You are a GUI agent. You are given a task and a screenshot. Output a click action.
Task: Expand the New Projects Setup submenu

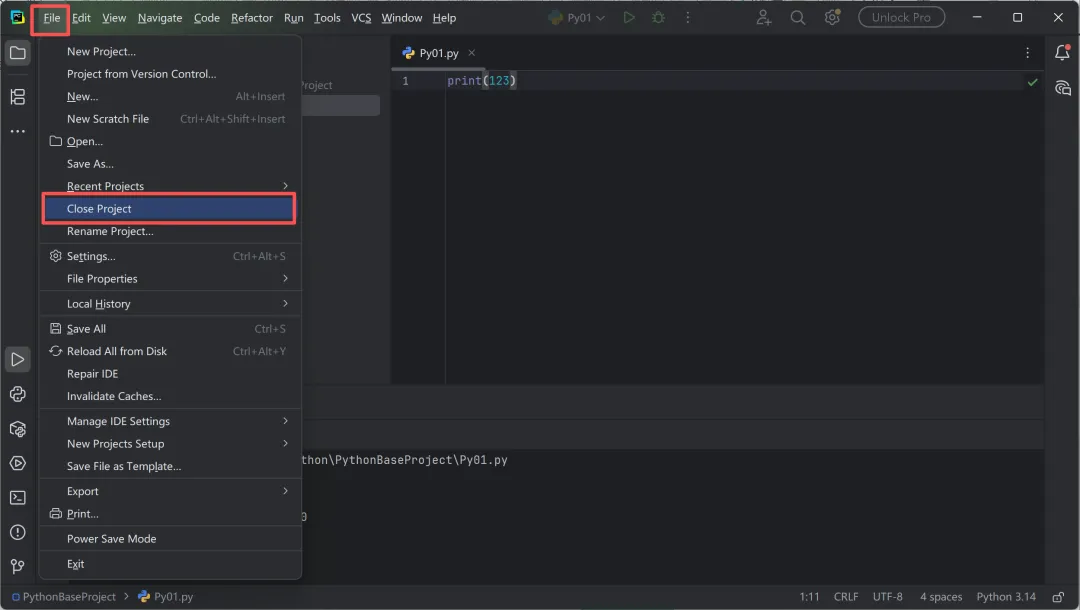[170, 443]
